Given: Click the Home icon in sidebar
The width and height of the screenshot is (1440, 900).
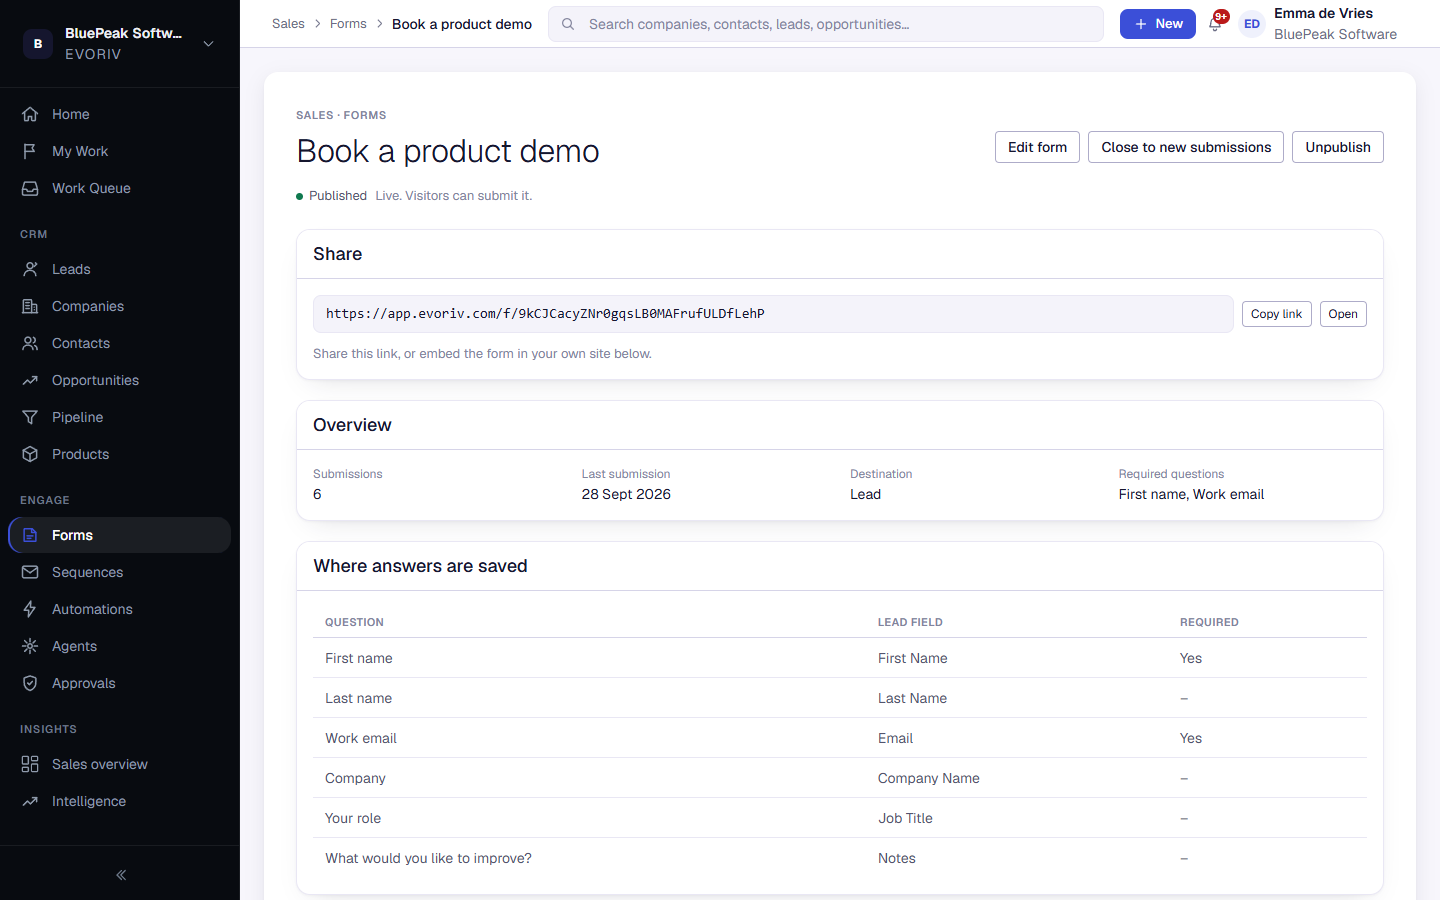Looking at the screenshot, I should click(30, 114).
